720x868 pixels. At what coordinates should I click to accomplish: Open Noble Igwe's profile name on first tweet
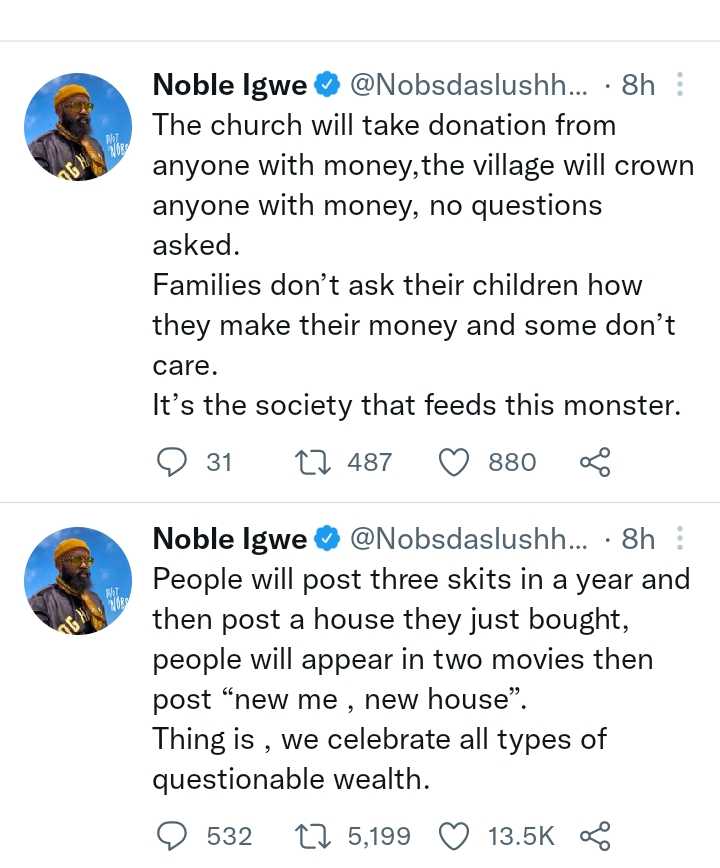pyautogui.click(x=229, y=86)
